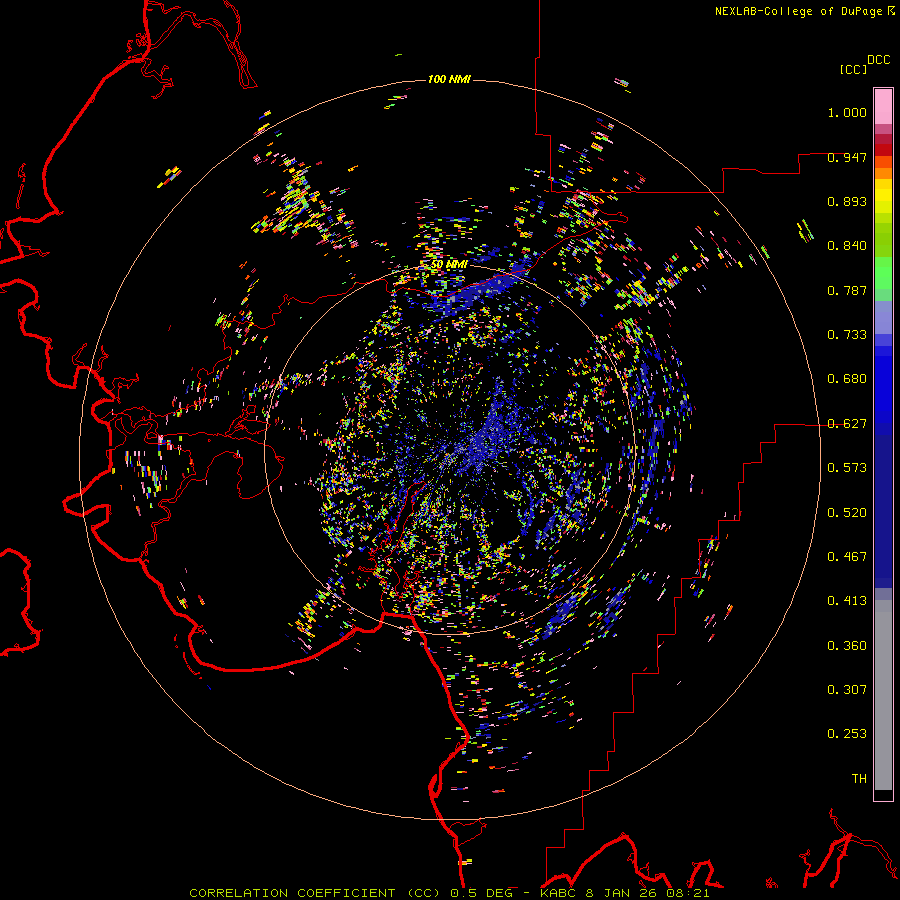Select the 0.520 scale value
The height and width of the screenshot is (900, 900).
point(847,513)
